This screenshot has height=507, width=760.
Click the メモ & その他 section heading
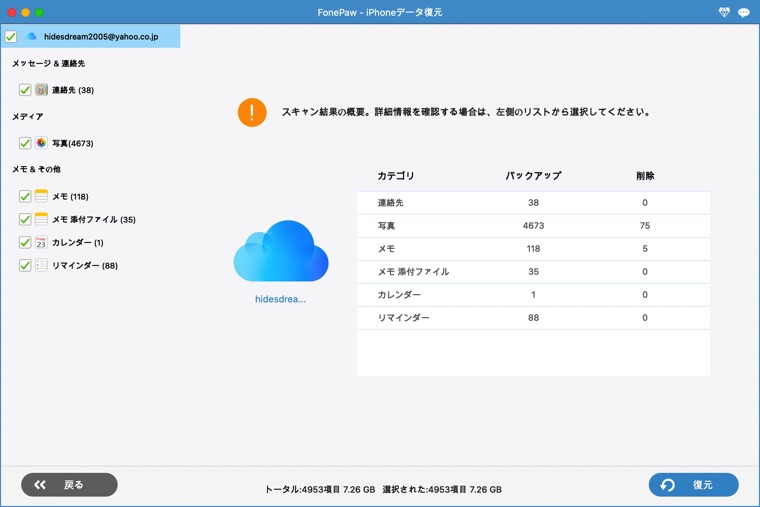point(36,169)
